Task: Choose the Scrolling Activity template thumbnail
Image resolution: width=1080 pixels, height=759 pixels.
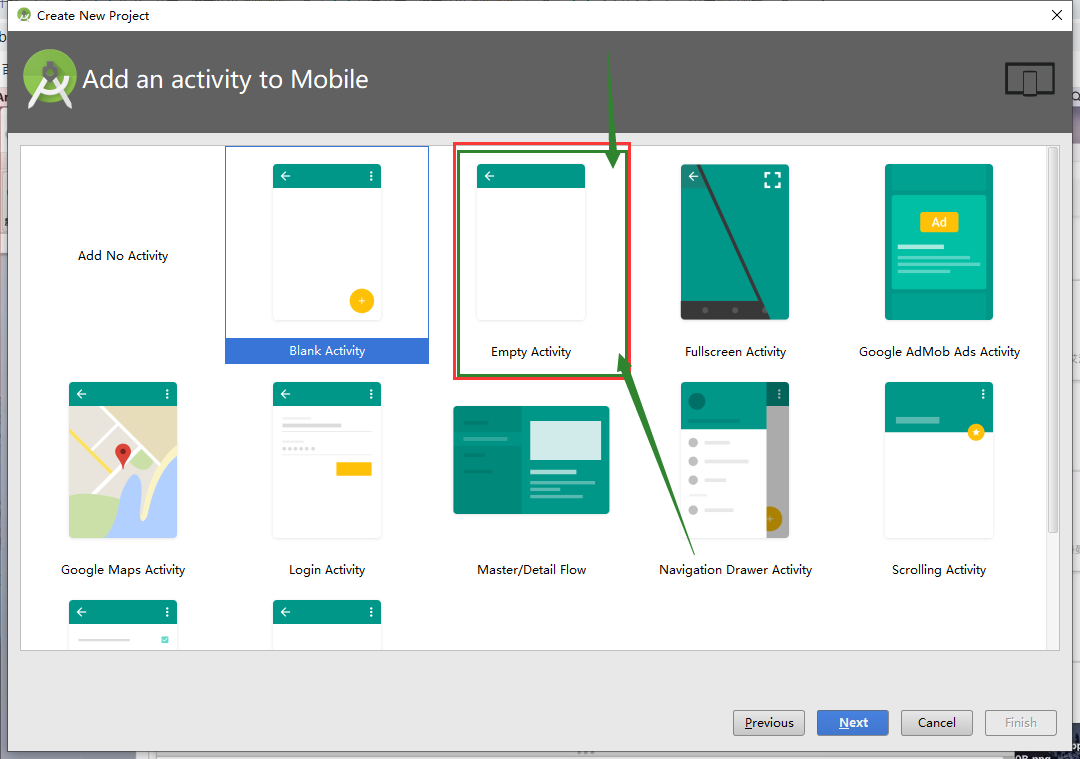Action: coord(938,460)
